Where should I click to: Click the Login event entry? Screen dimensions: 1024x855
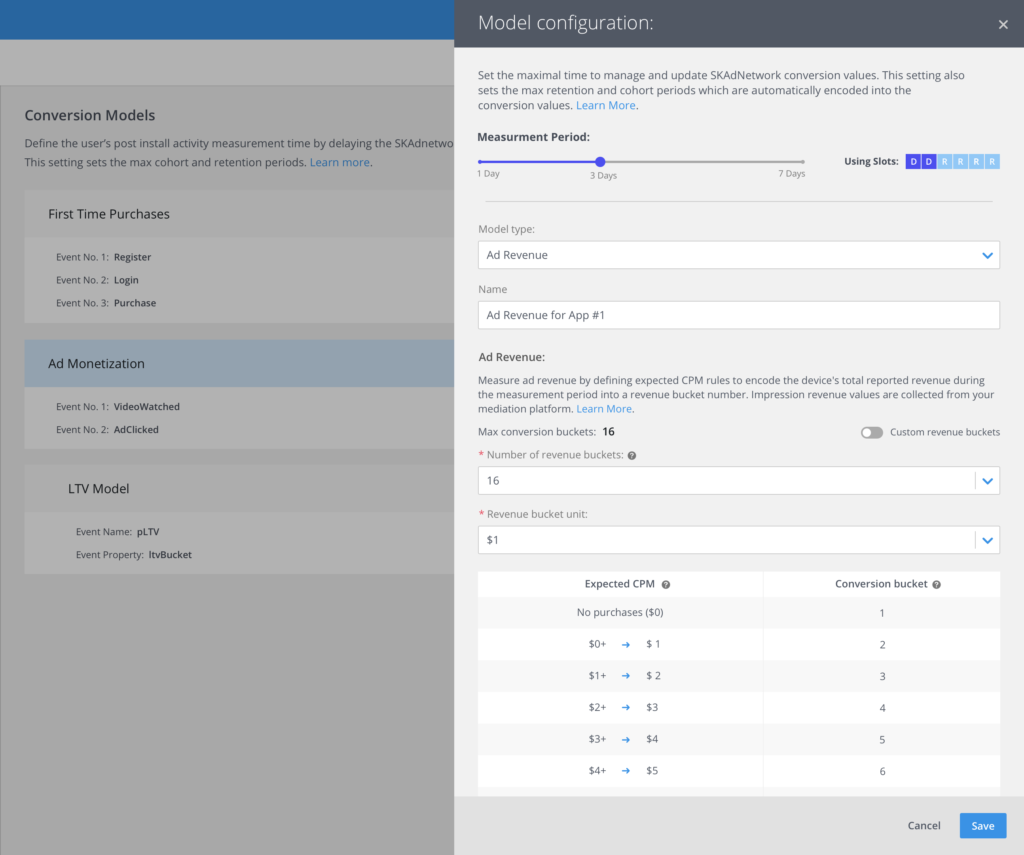(97, 280)
